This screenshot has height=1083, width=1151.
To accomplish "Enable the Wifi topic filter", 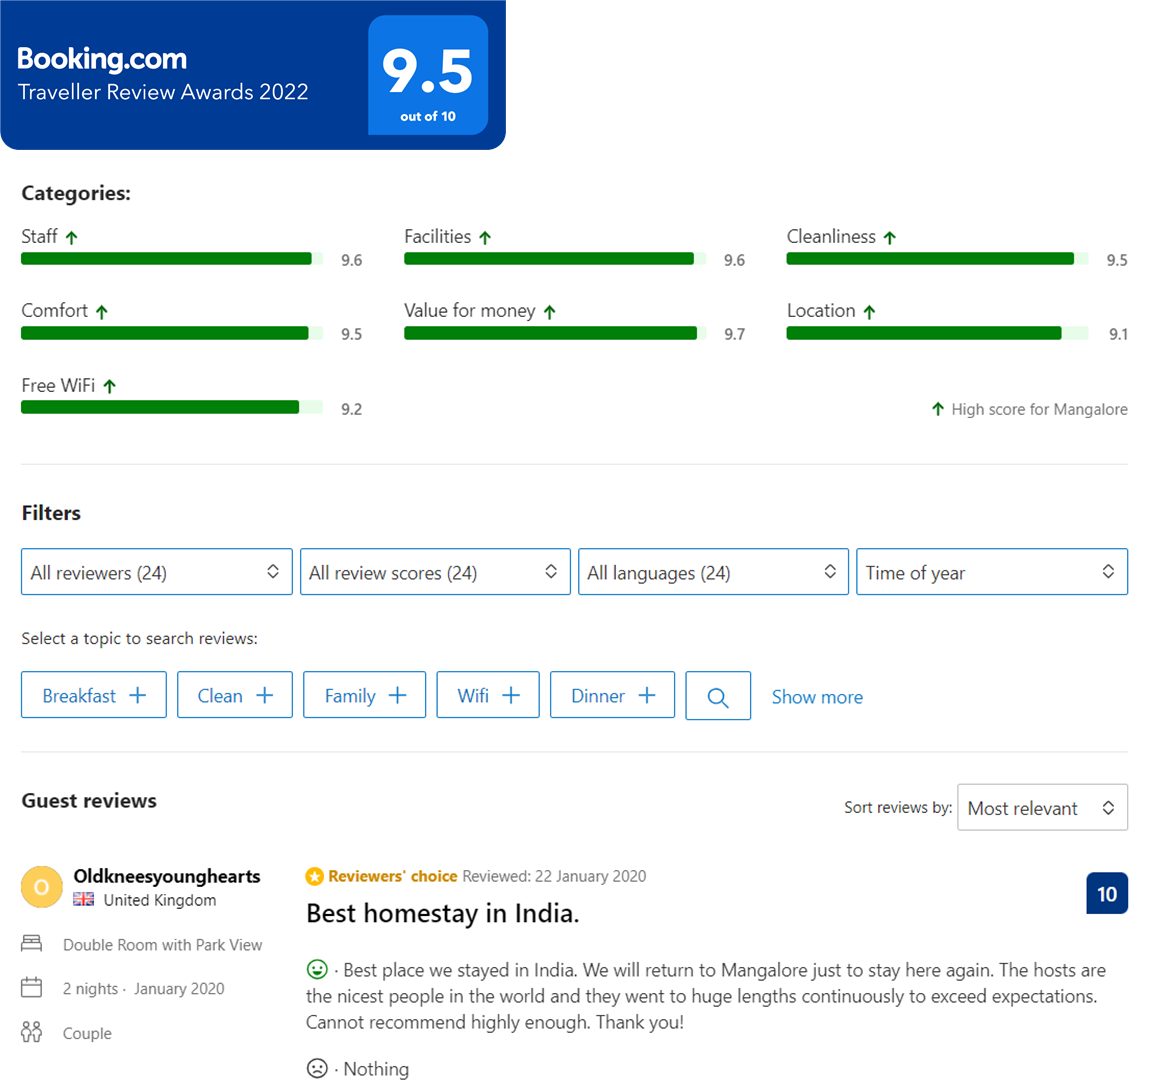I will [x=488, y=695].
